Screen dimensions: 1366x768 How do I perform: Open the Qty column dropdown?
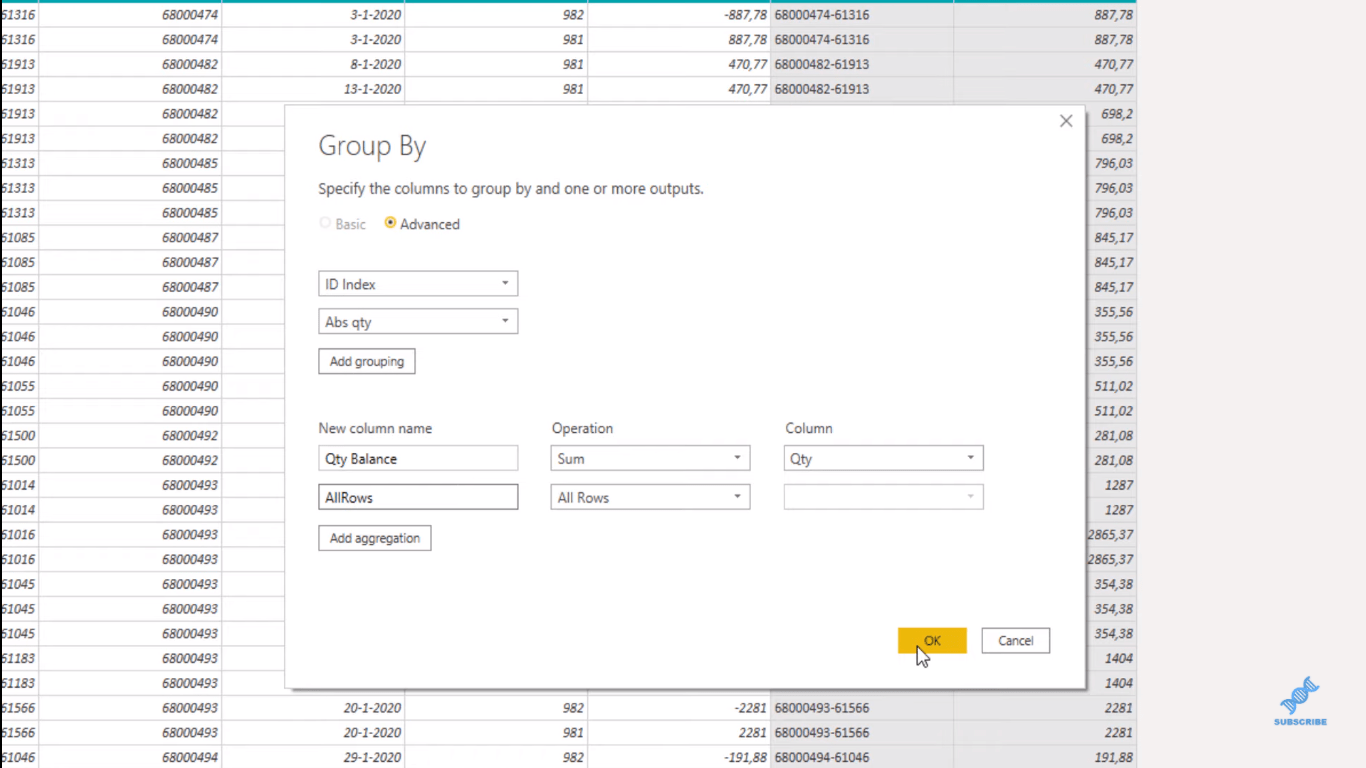pos(884,459)
